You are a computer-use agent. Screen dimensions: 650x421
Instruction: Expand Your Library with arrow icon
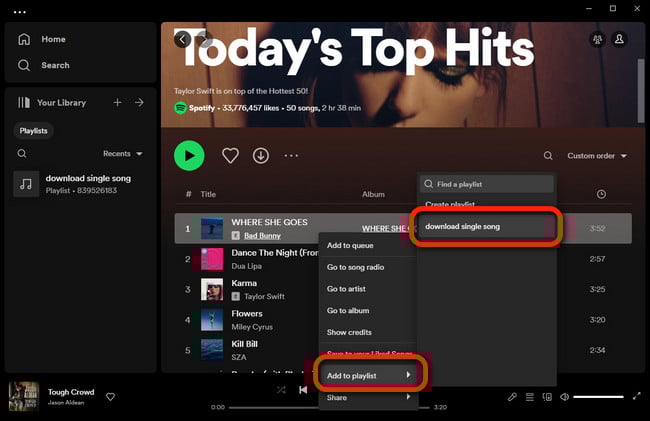tap(139, 102)
